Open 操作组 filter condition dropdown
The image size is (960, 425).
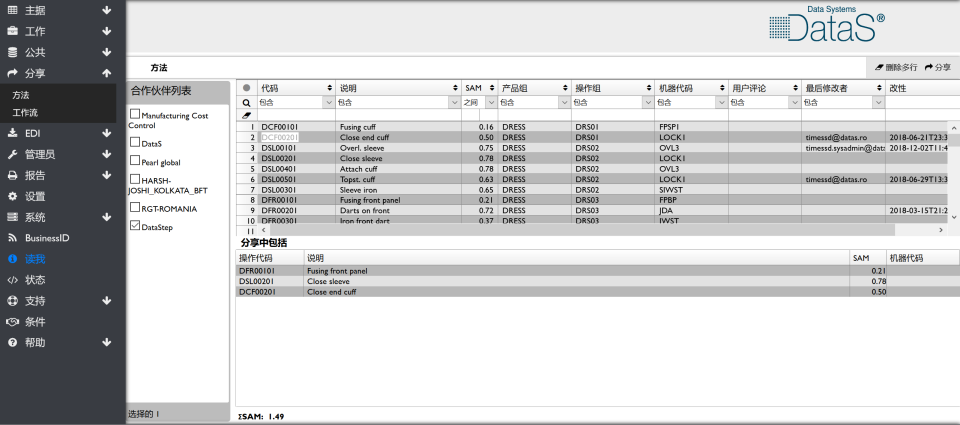pyautogui.click(x=647, y=103)
